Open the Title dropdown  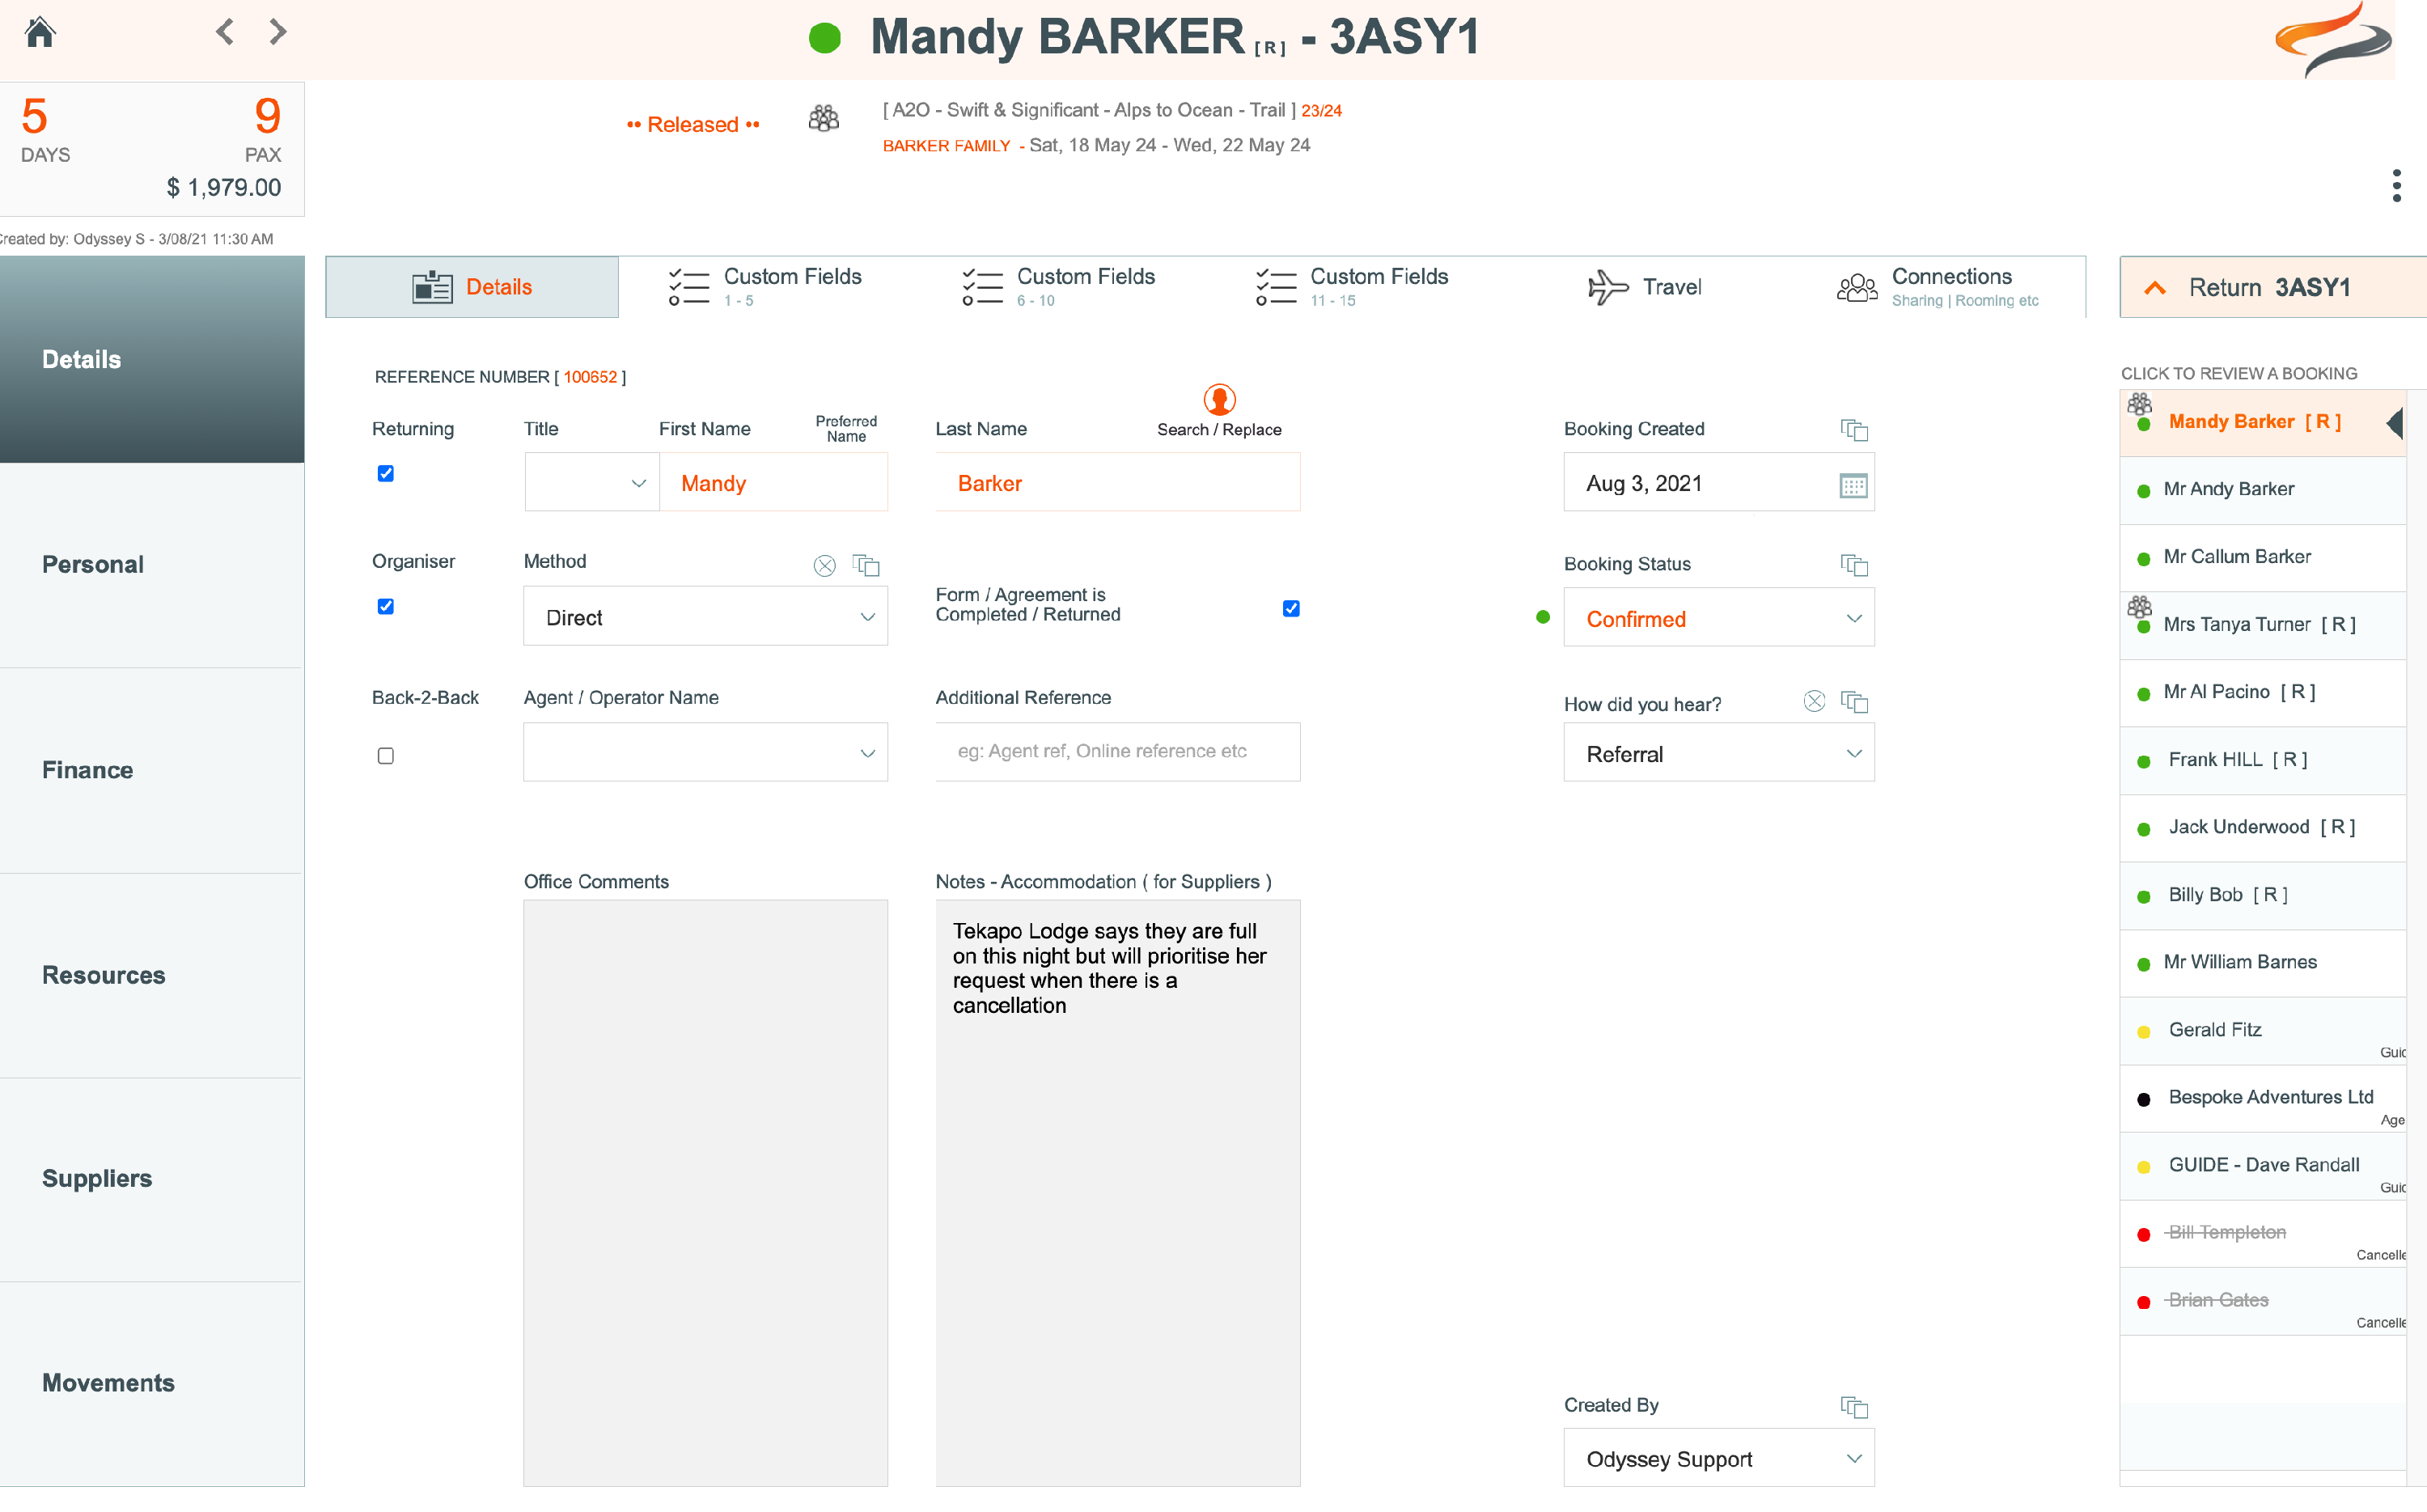pyautogui.click(x=591, y=484)
